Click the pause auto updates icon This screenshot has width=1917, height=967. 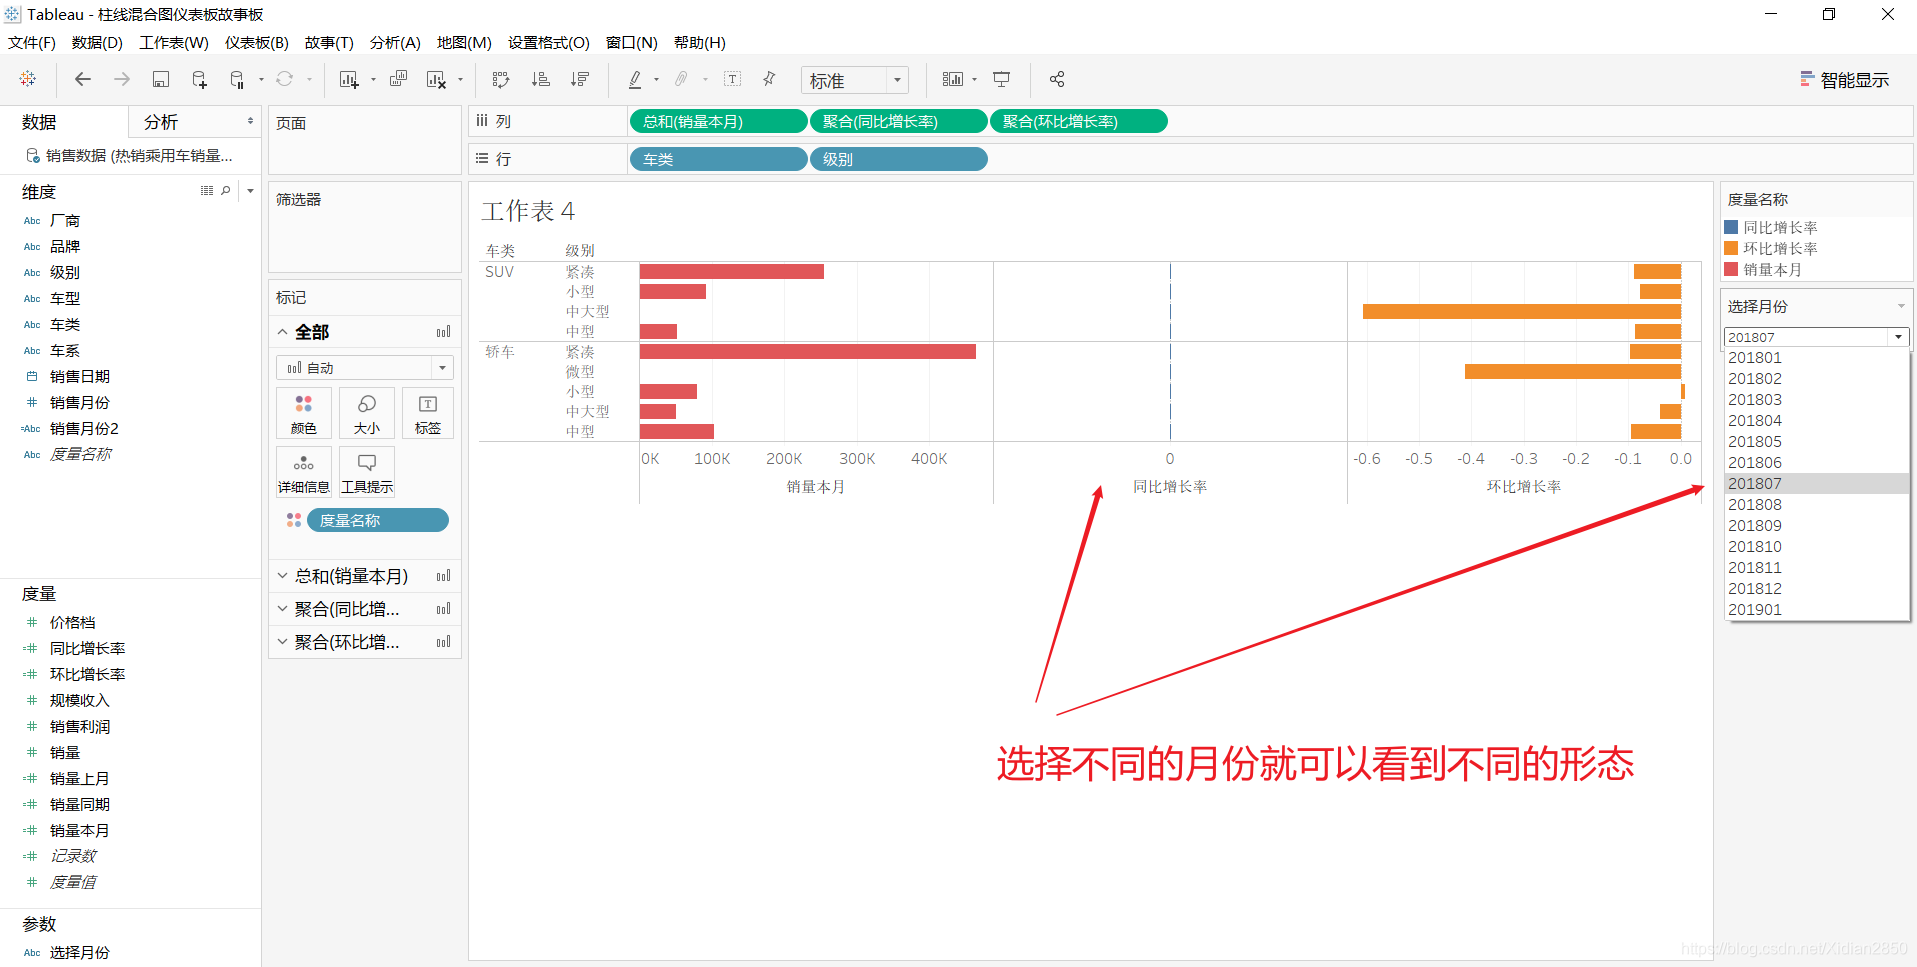pyautogui.click(x=237, y=79)
